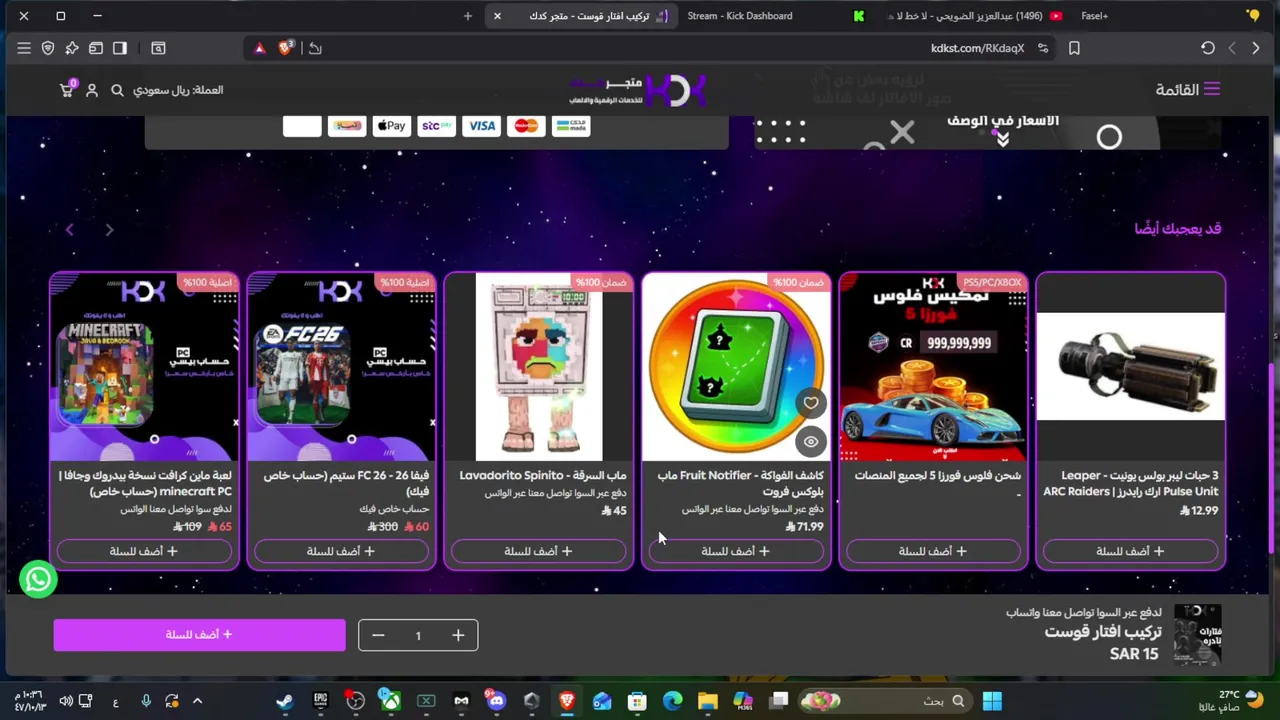
Task: Open Brave Shields lion icon
Action: click(286, 48)
